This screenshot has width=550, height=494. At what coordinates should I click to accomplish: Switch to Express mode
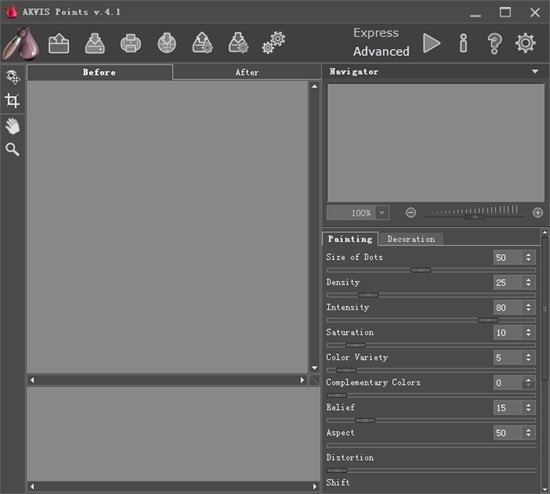(376, 33)
